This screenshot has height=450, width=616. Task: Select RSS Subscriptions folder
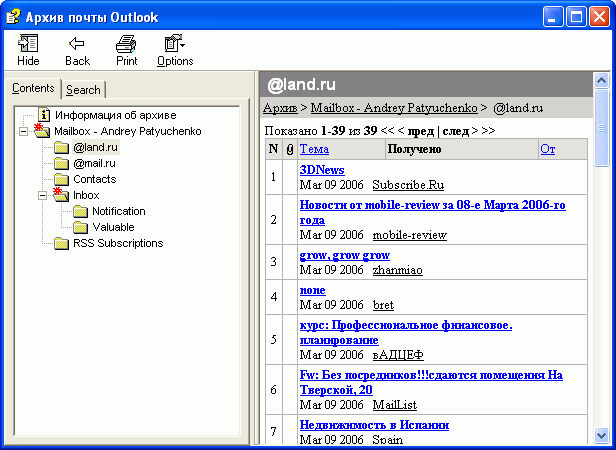coord(117,243)
